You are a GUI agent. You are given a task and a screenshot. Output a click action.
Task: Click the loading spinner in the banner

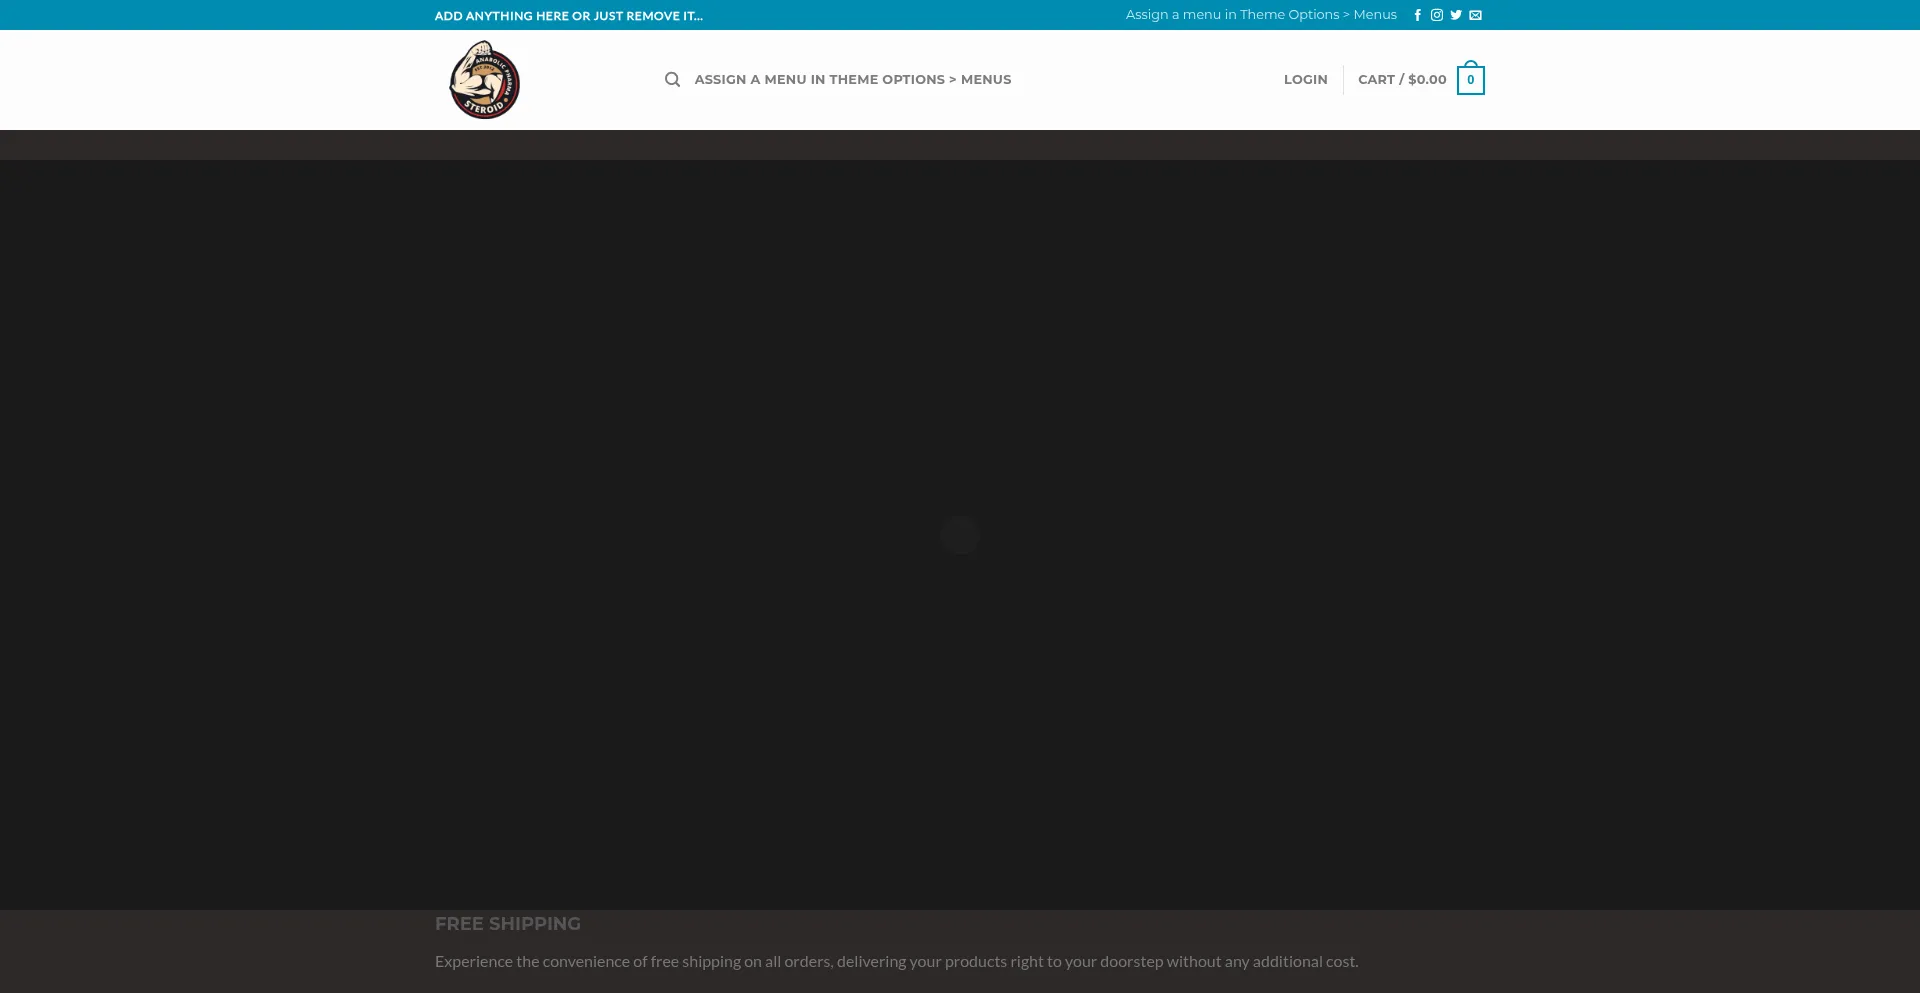point(959,535)
